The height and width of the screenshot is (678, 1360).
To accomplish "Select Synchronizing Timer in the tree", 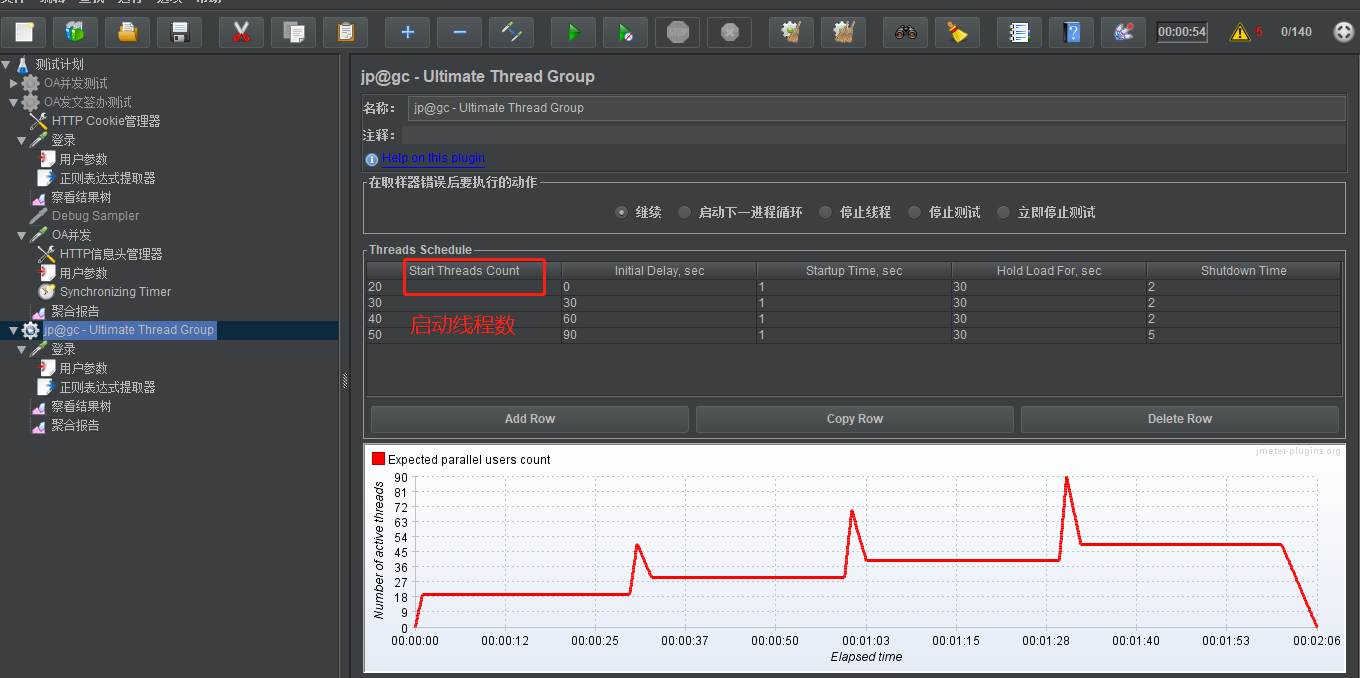I will coord(115,292).
